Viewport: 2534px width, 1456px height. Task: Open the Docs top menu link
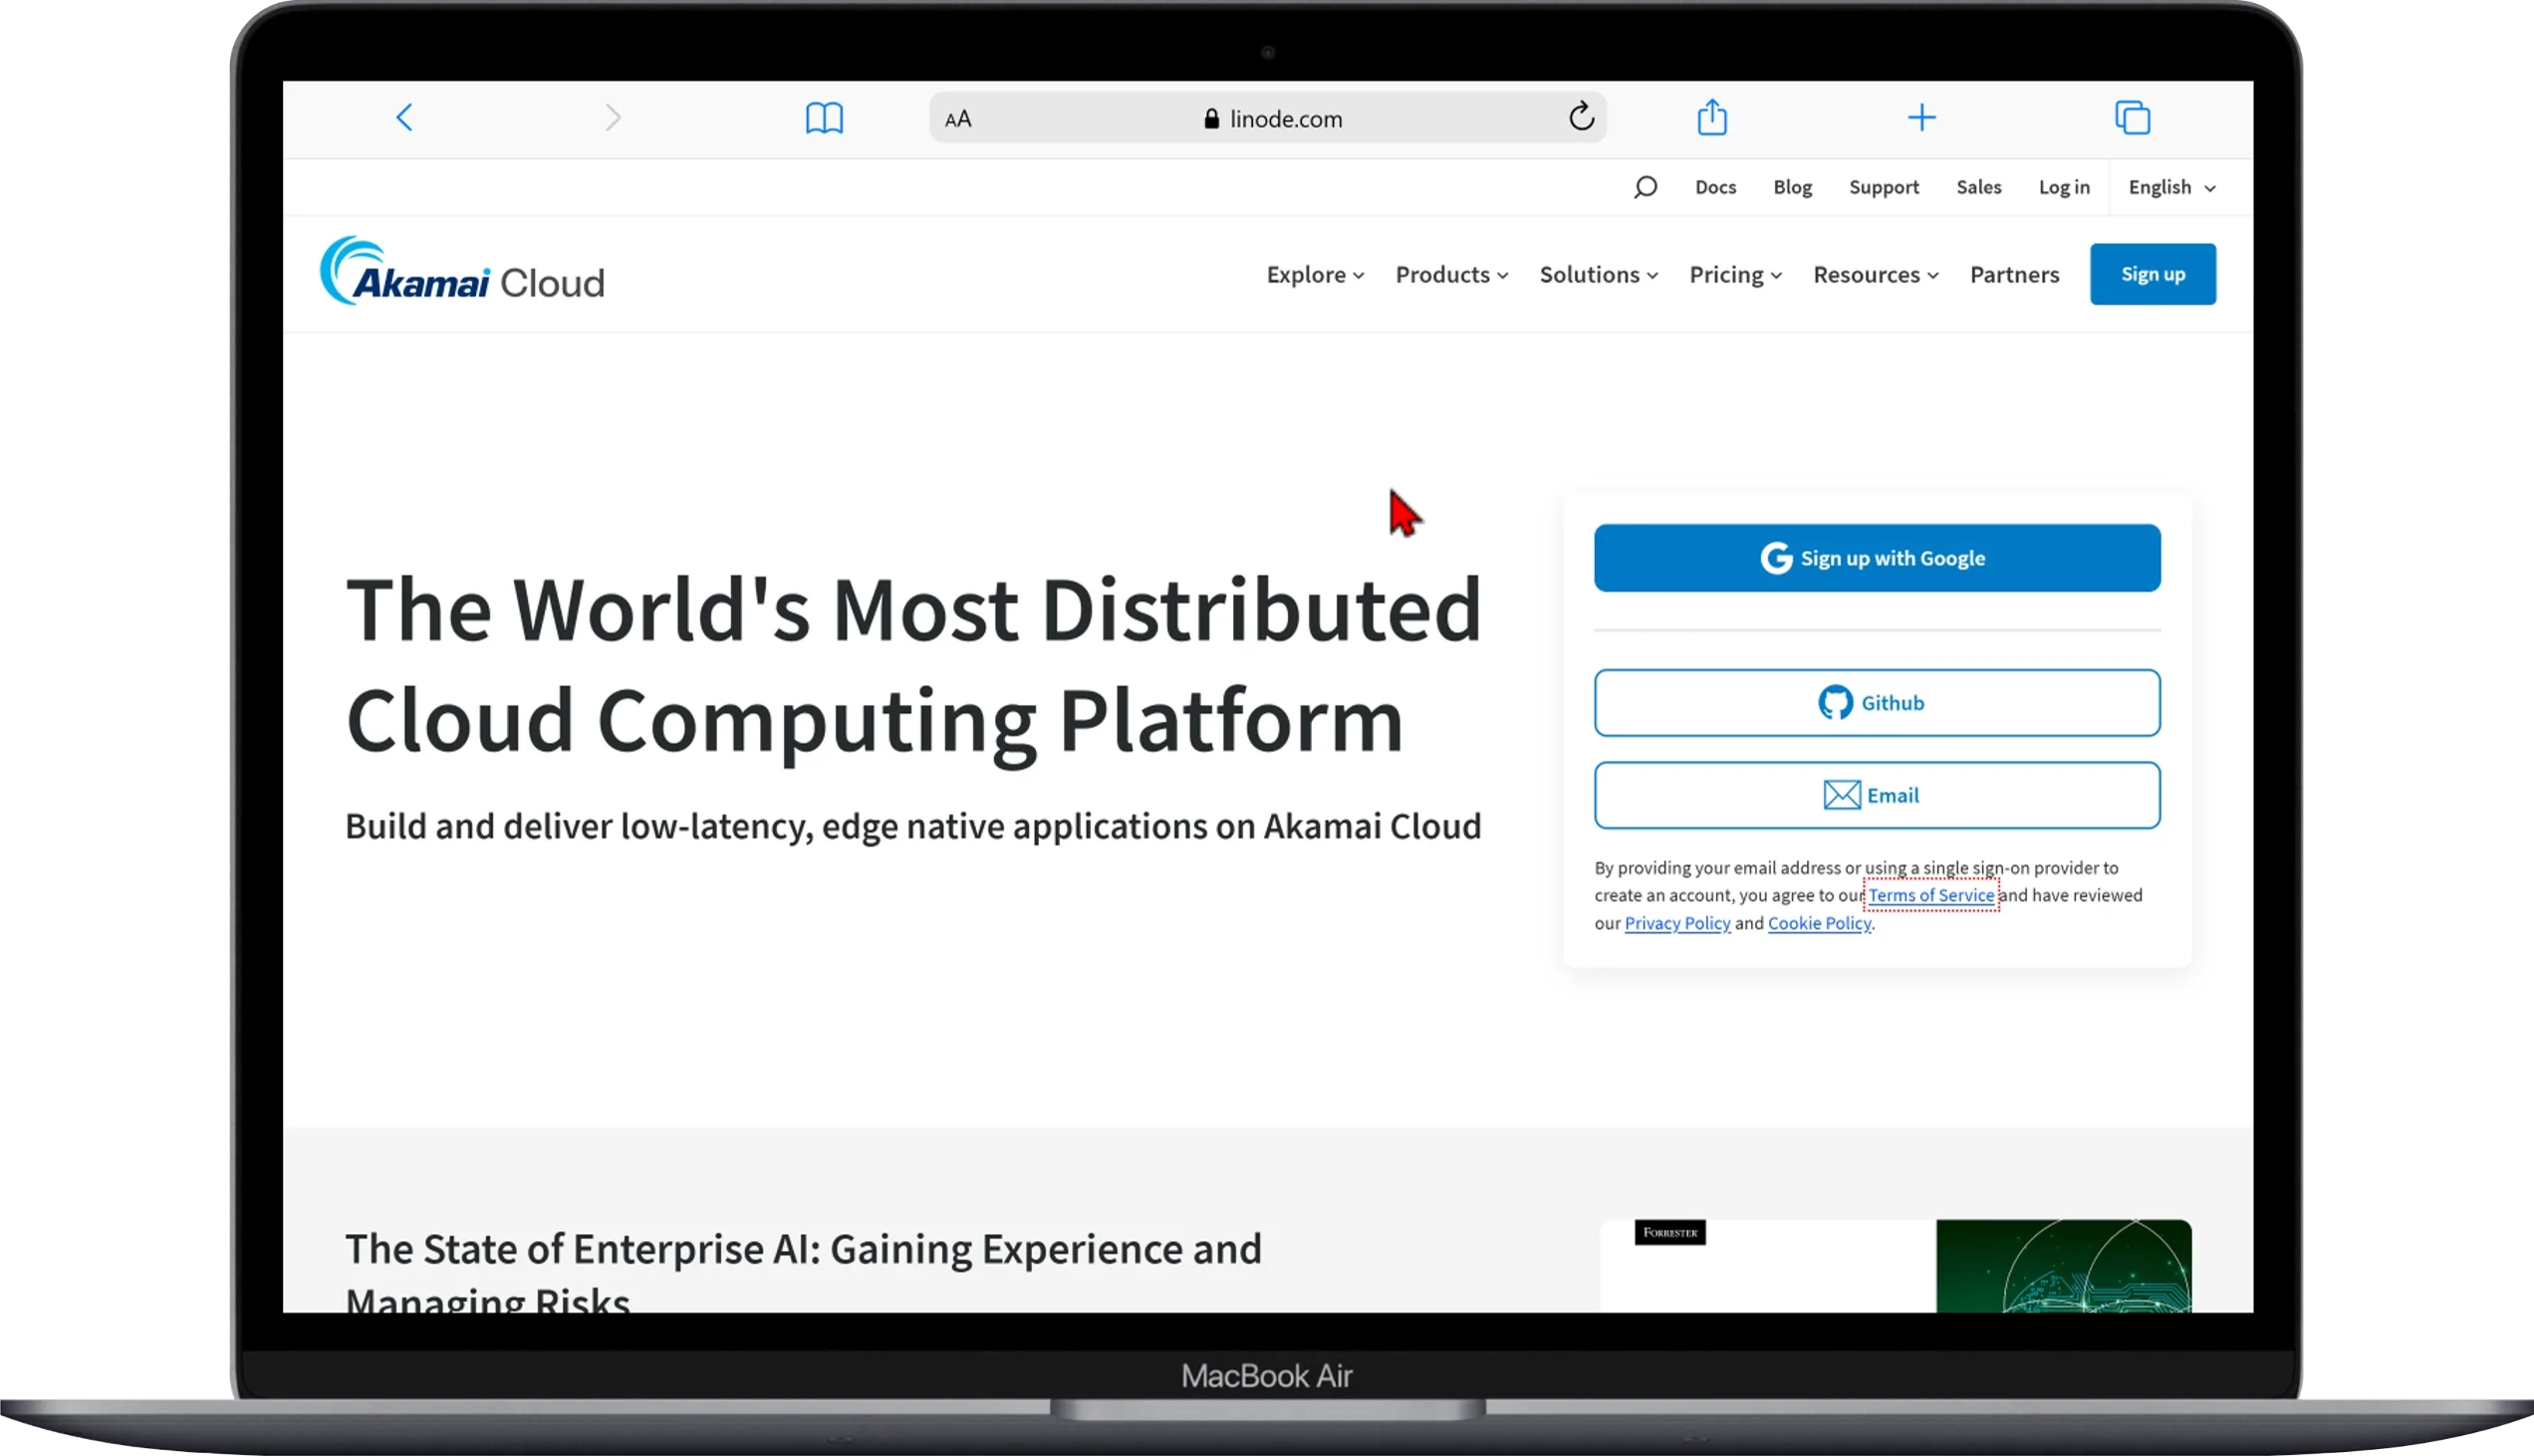tap(1715, 187)
